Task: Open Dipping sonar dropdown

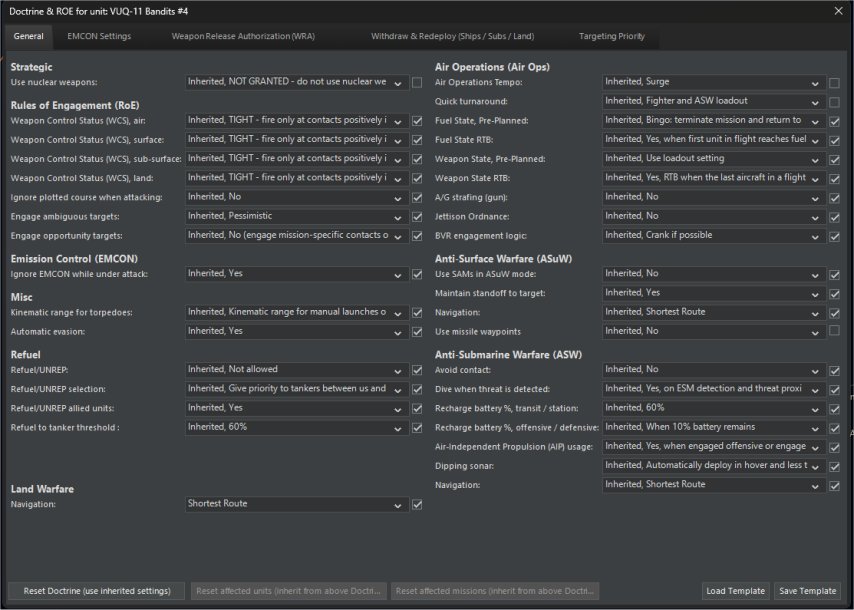Action: (x=714, y=466)
